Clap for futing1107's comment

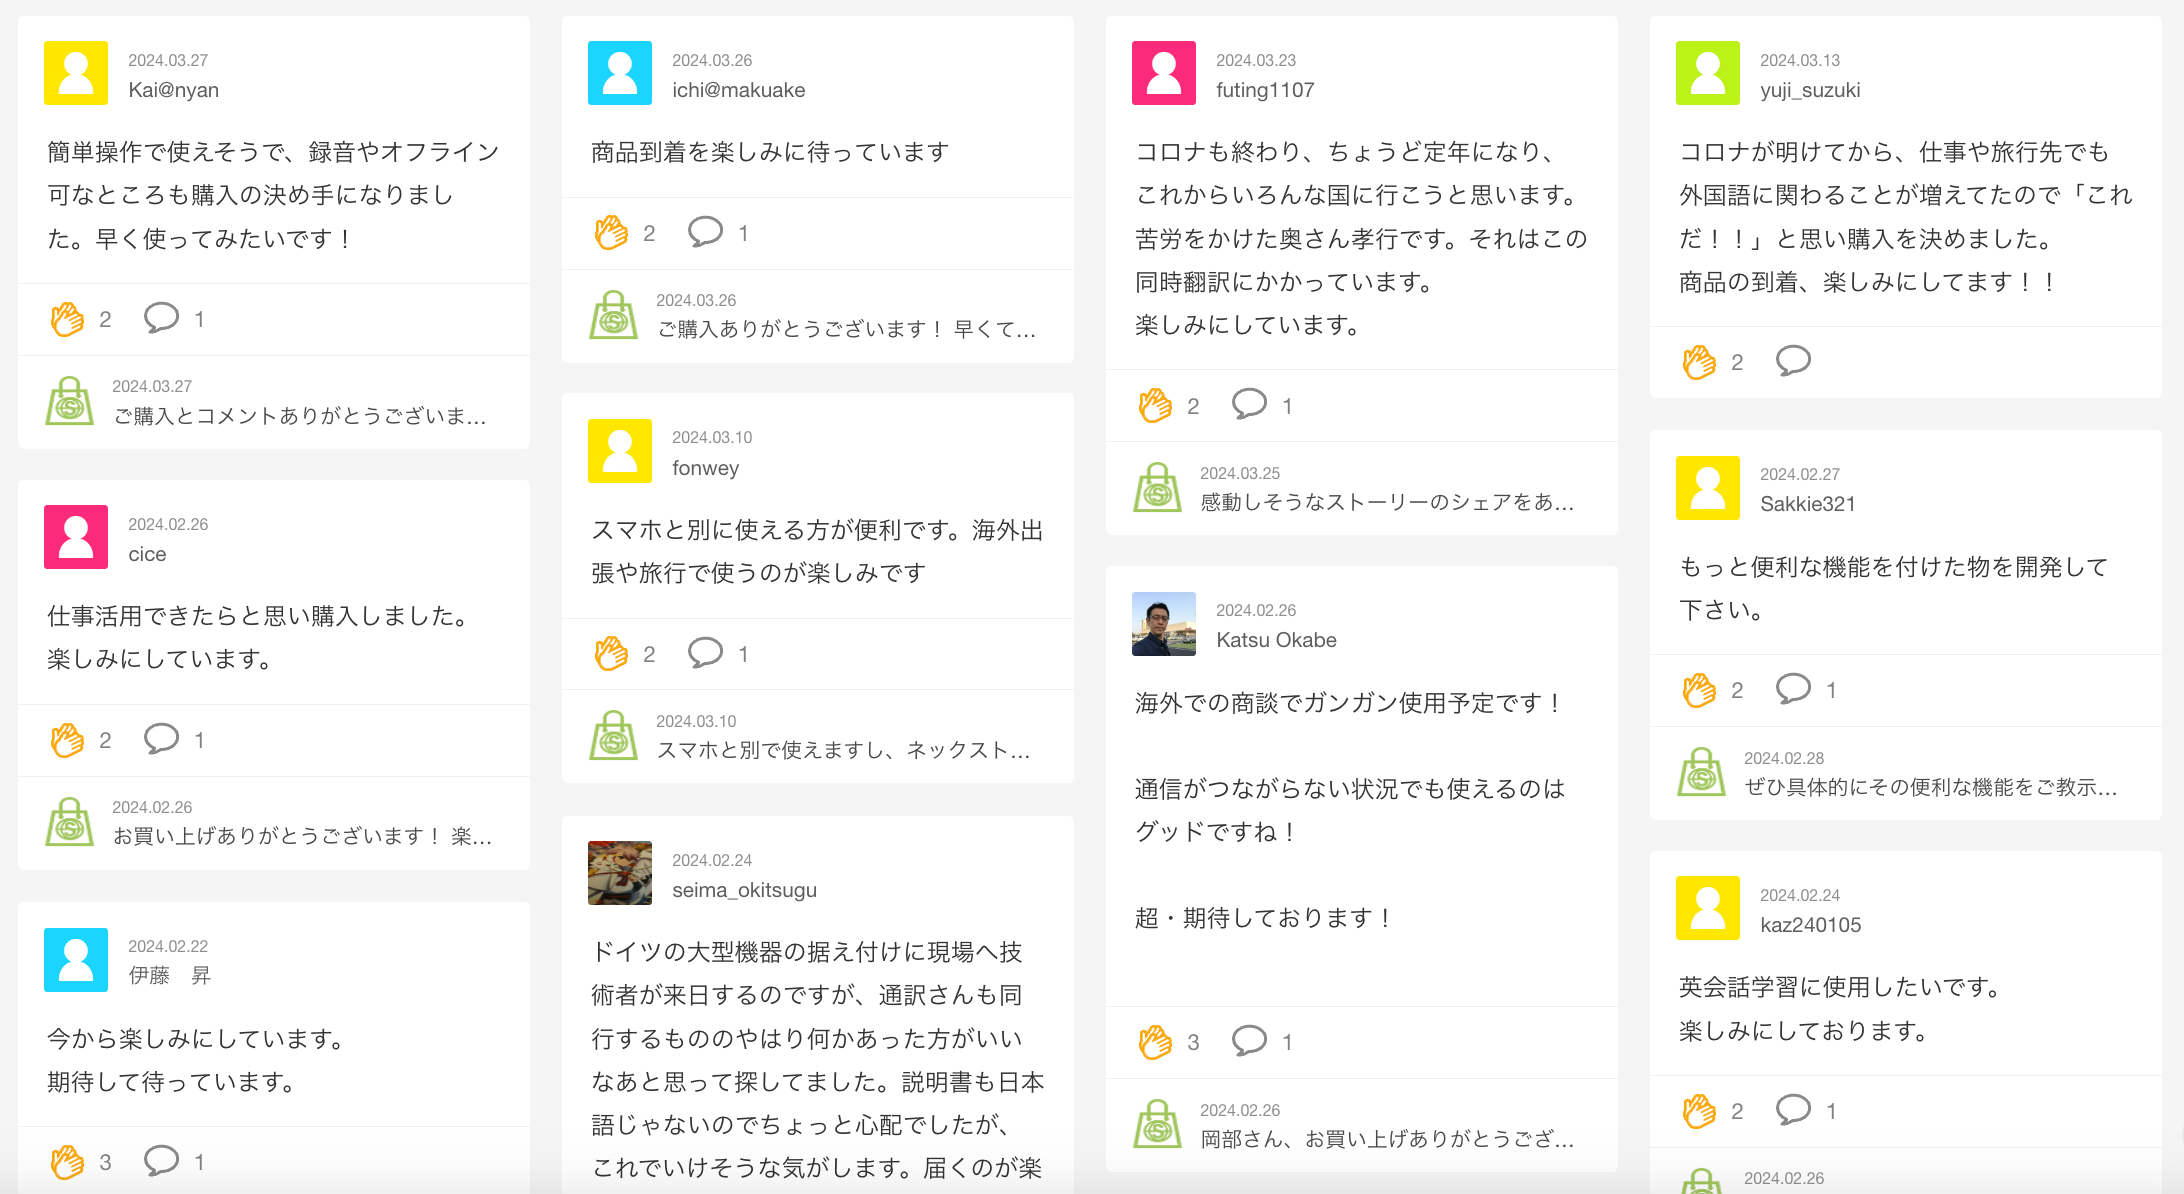[x=1155, y=406]
